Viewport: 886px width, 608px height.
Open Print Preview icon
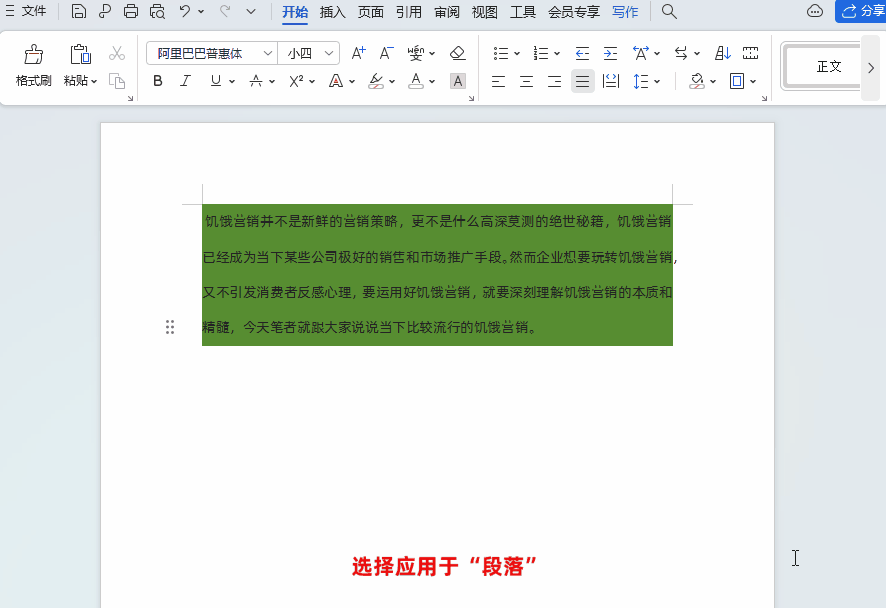click(x=157, y=11)
